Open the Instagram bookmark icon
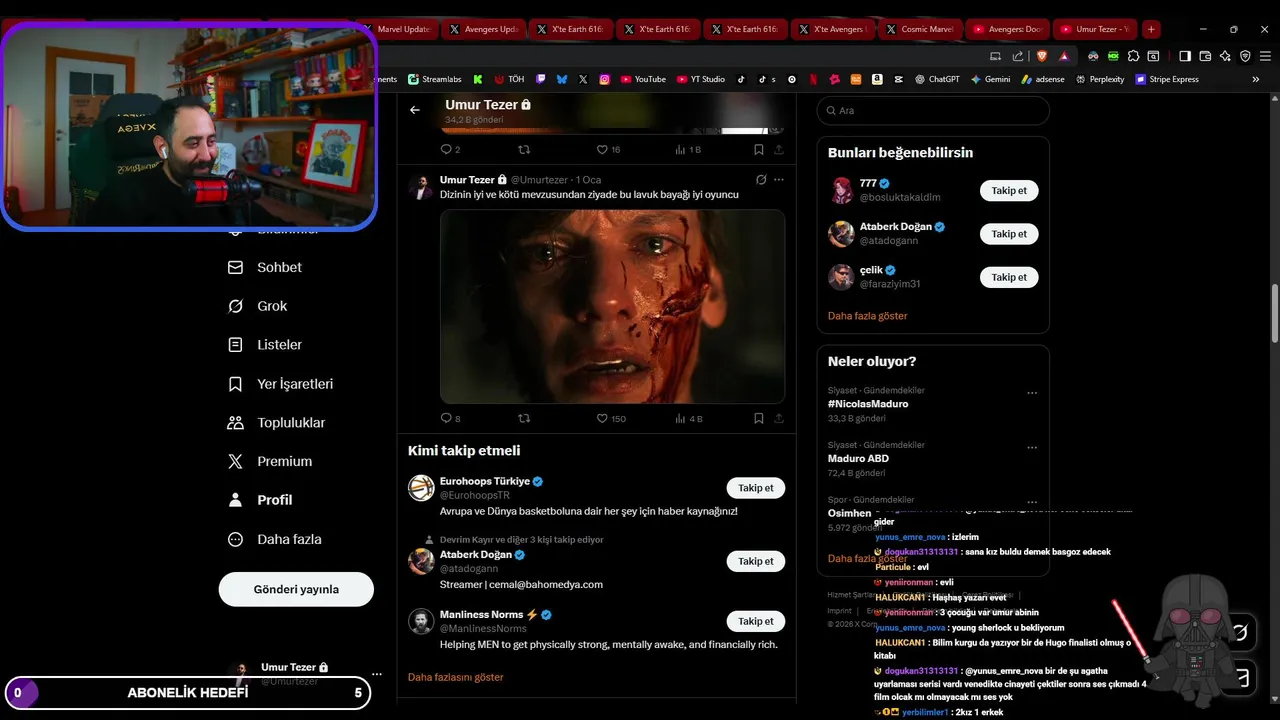The width and height of the screenshot is (1280, 720). pos(605,79)
